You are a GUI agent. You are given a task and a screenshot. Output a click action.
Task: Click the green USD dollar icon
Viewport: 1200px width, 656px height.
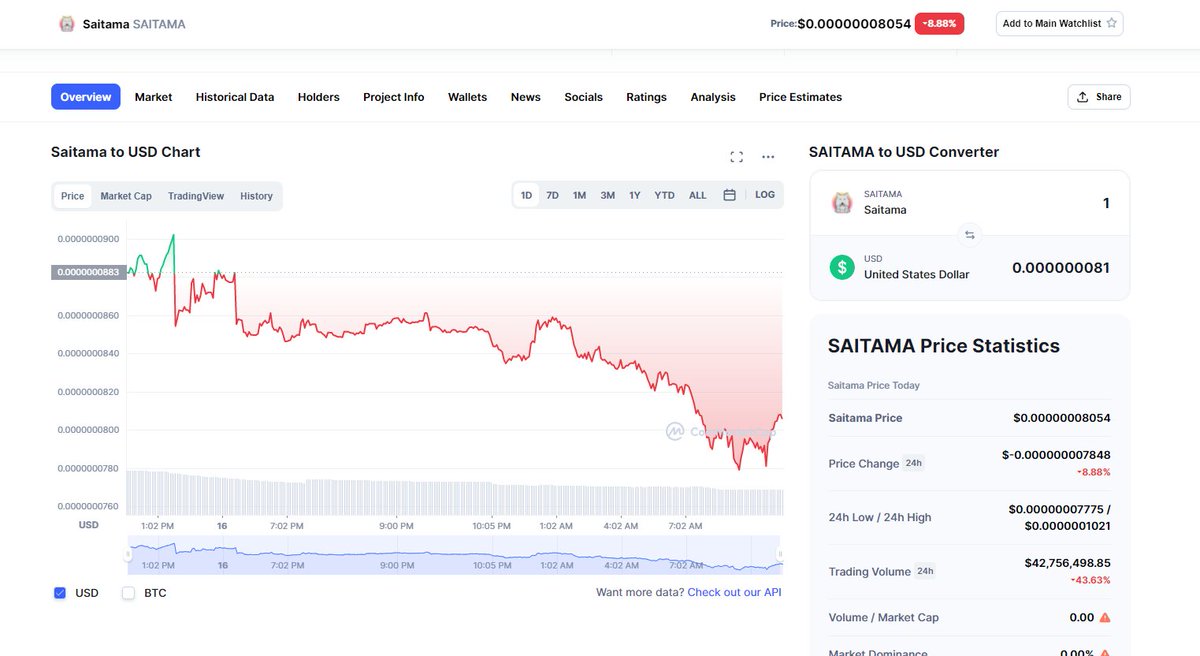click(842, 267)
